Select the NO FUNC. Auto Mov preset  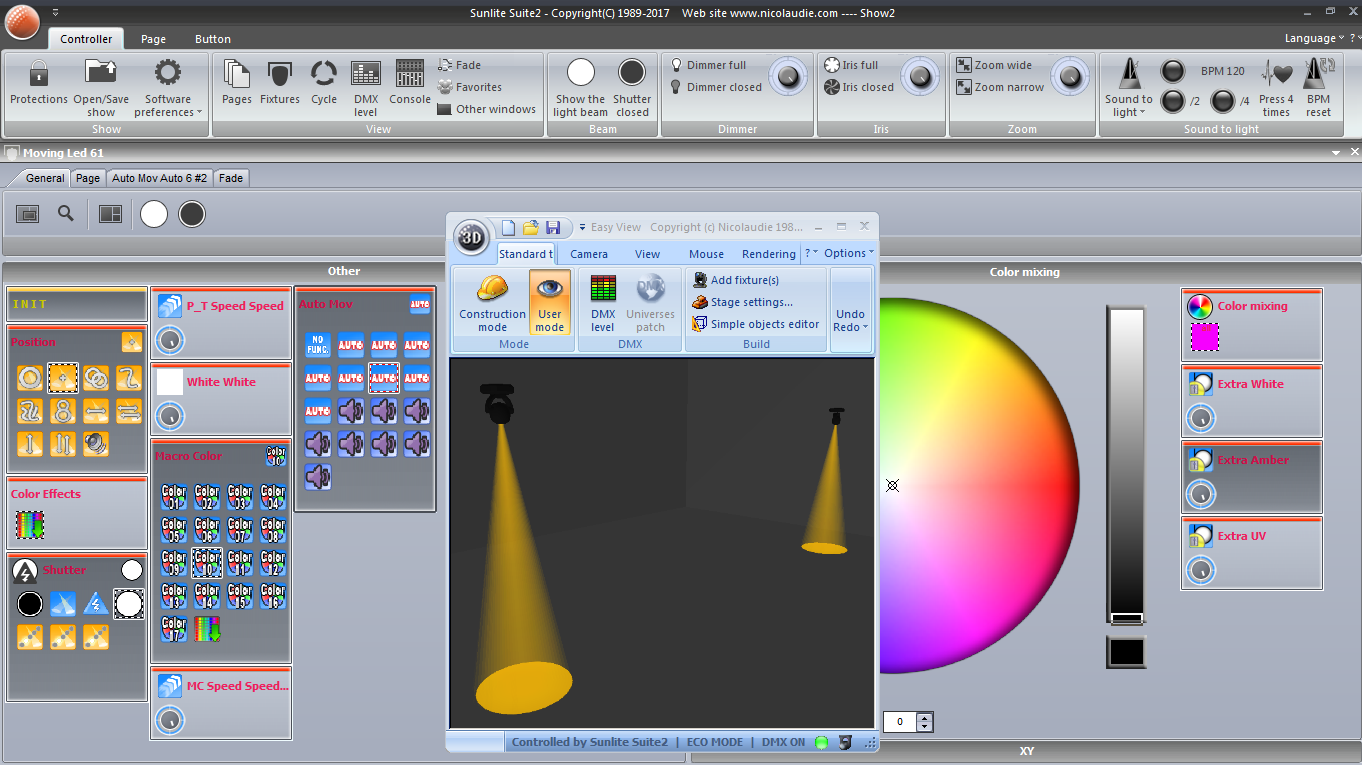pos(317,345)
